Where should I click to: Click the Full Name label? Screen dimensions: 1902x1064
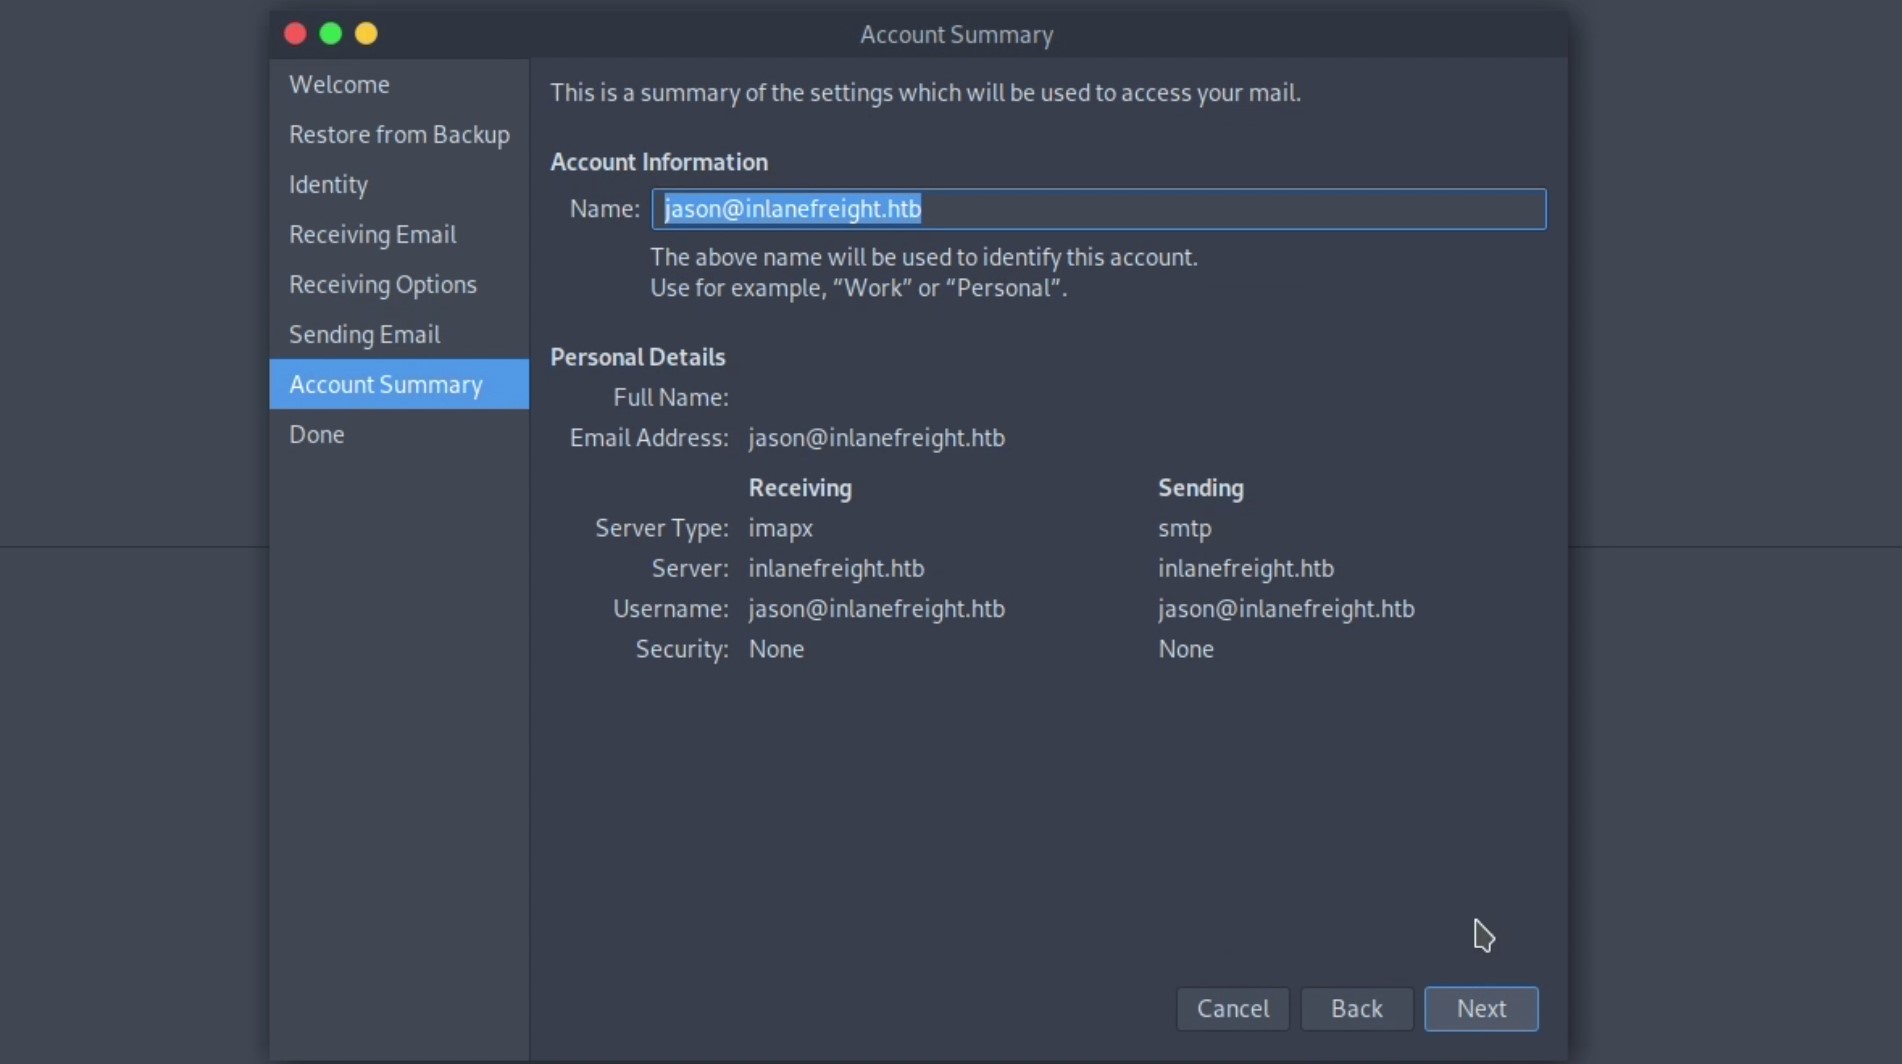pos(671,397)
